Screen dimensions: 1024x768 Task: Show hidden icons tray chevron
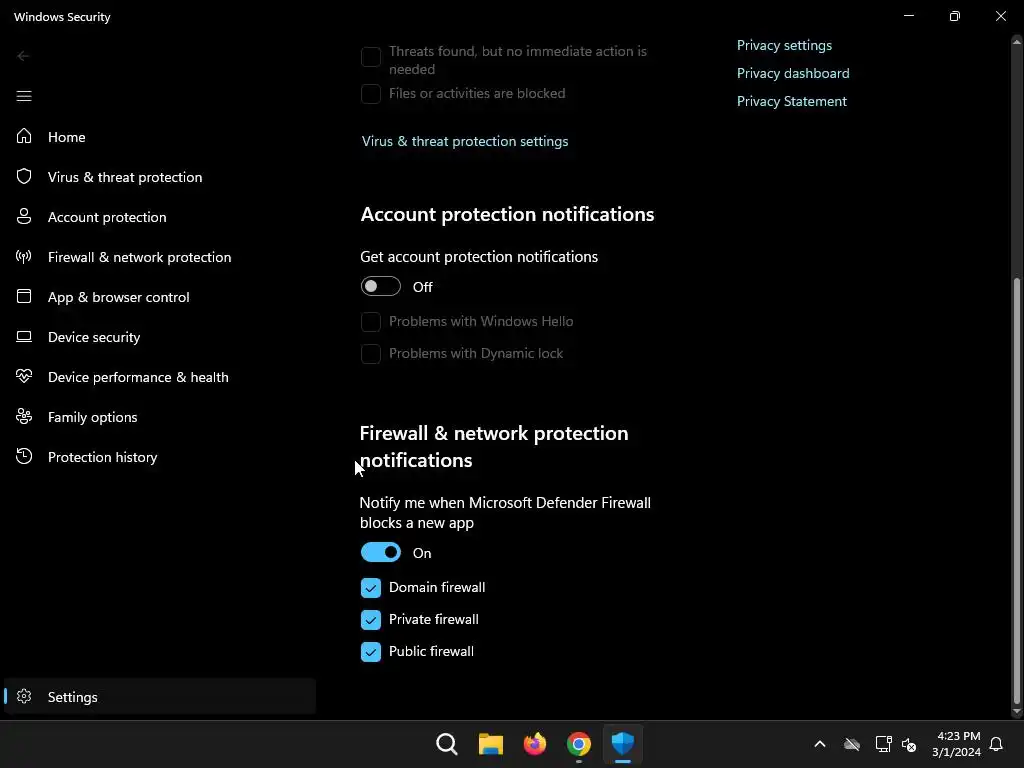click(x=820, y=744)
